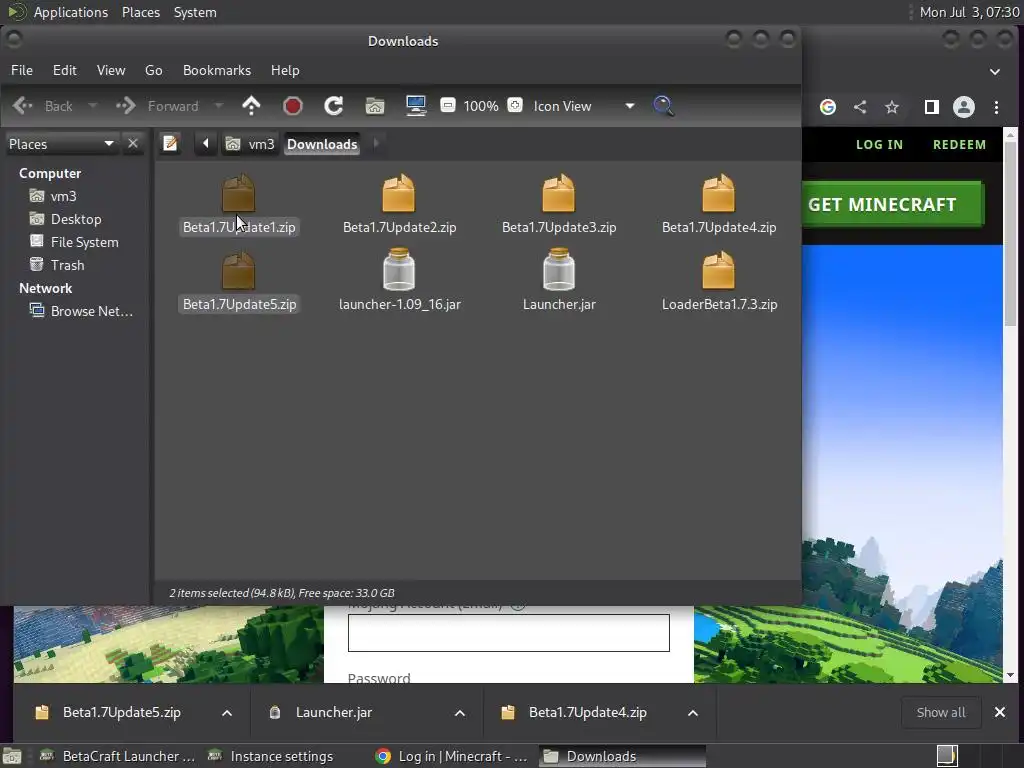This screenshot has width=1024, height=768.
Task: Click the Back navigation button
Action: [43, 106]
